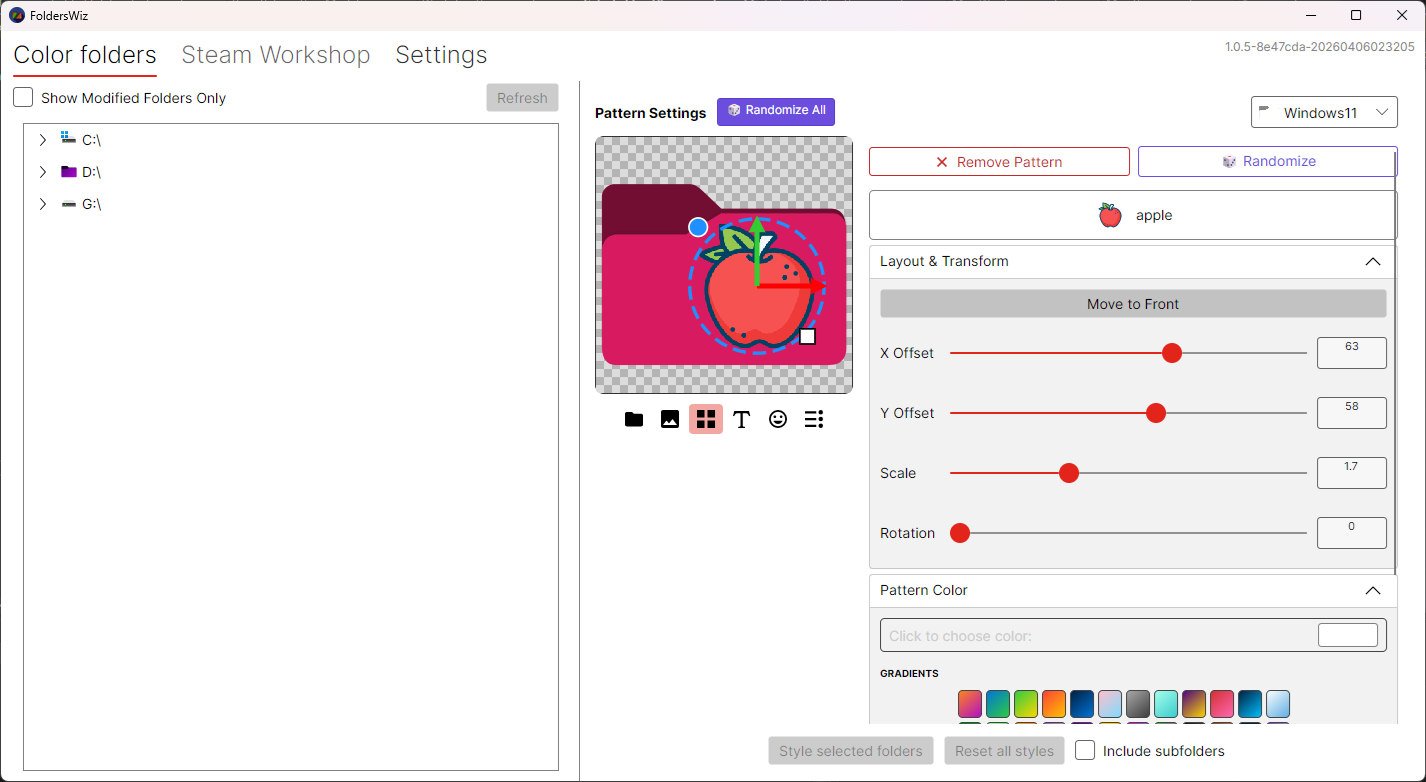Click the Move to Front button
Viewport: 1426px width, 782px height.
pos(1132,304)
